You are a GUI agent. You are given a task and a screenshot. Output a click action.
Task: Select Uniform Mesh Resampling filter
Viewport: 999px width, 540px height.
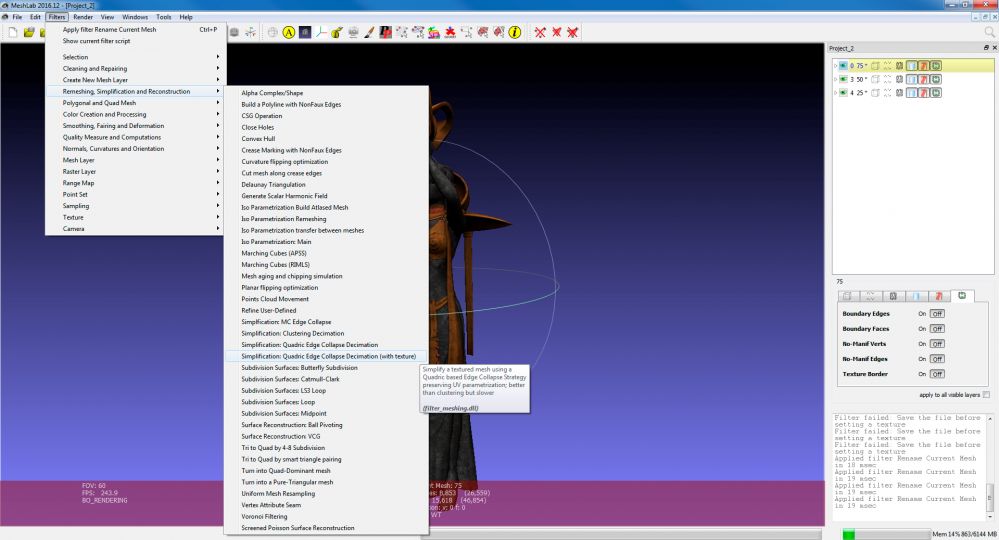point(326,494)
